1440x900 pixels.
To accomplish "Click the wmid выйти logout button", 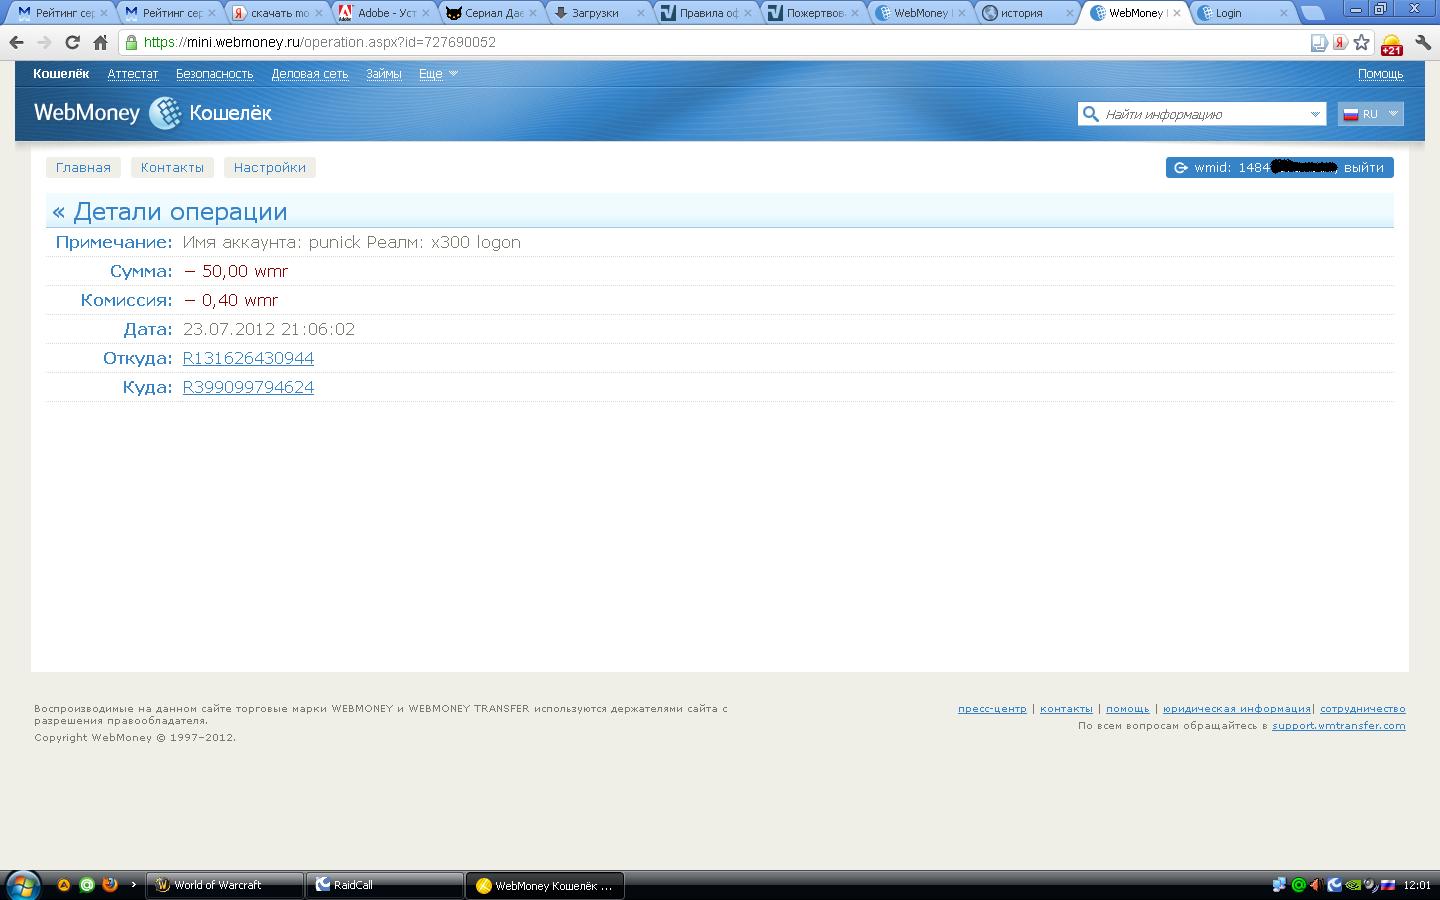I will click(1364, 168).
